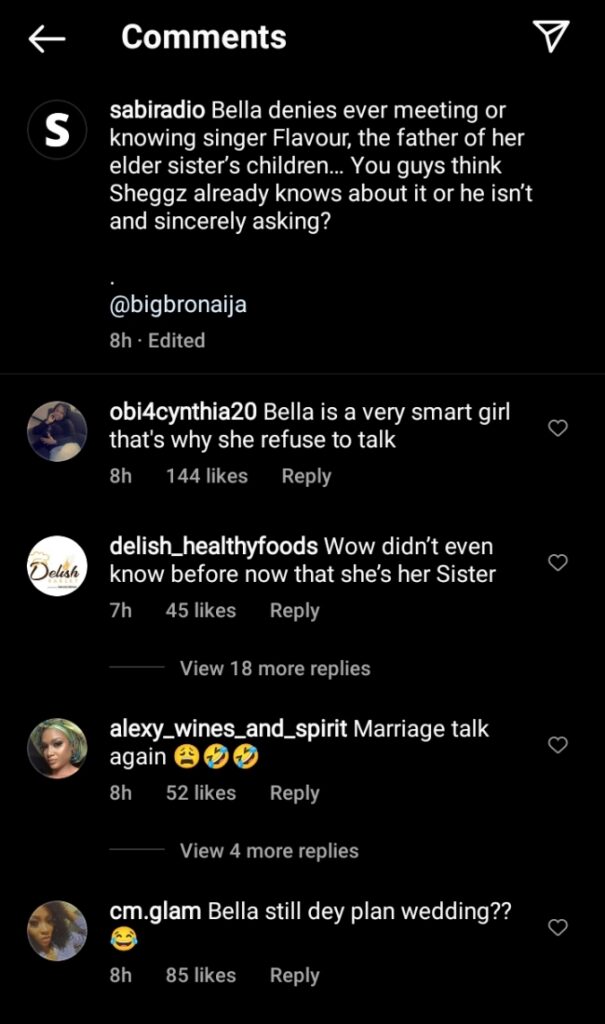Like delish_healthyfoods' comment with heart
The image size is (605, 1024).
click(558, 563)
